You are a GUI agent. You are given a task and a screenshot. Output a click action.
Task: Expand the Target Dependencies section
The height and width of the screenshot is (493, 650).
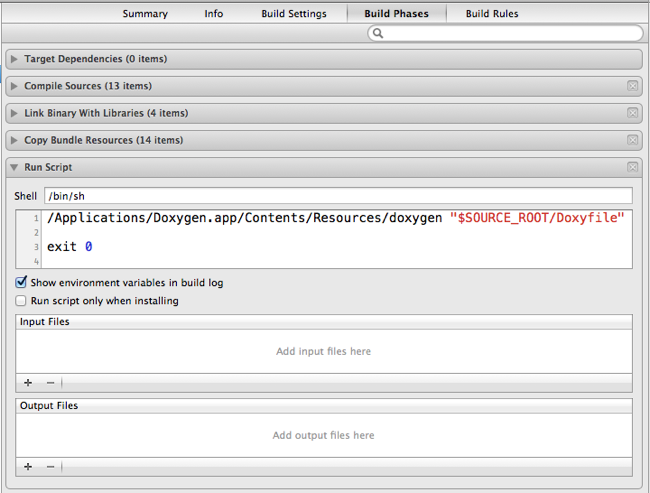14,60
